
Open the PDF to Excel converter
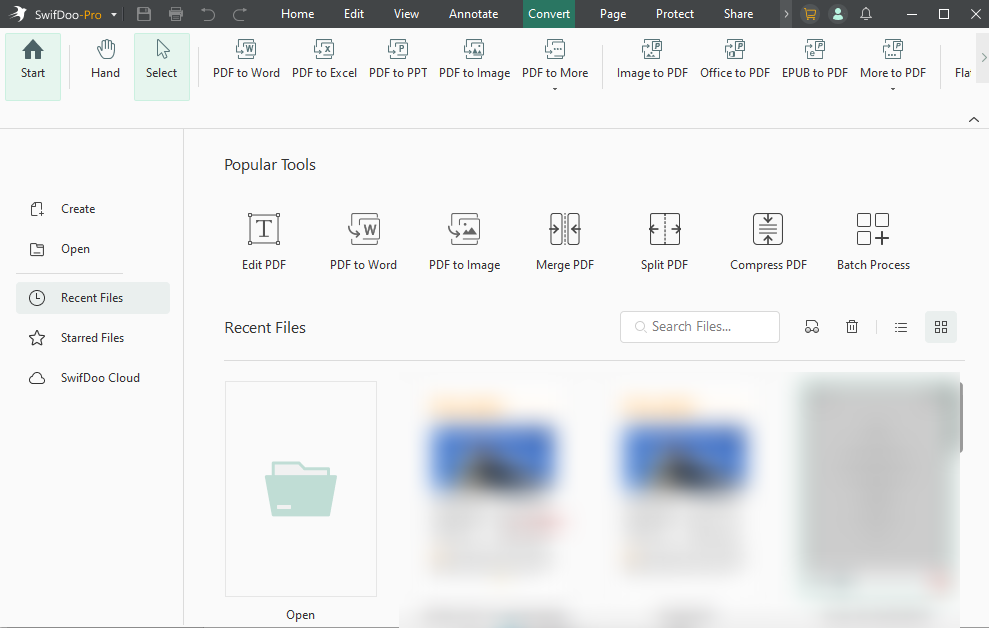tap(324, 60)
